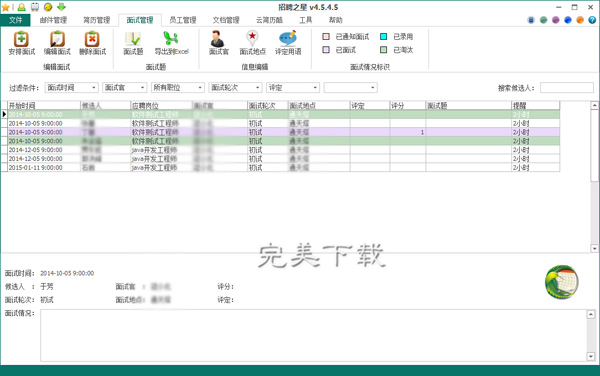Image resolution: width=600 pixels, height=376 pixels.
Task: Select the bright blue theme circle icon
Action: pos(568,20)
